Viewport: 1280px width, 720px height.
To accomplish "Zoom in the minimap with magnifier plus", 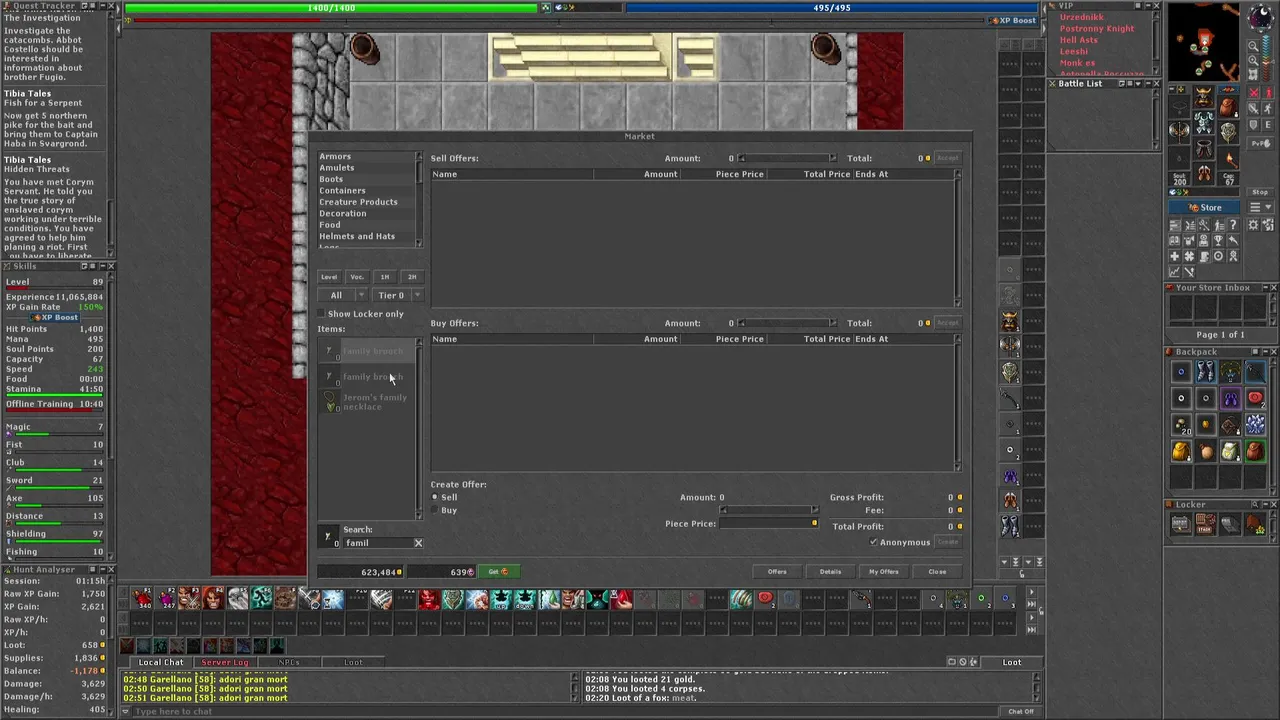I will [1253, 60].
